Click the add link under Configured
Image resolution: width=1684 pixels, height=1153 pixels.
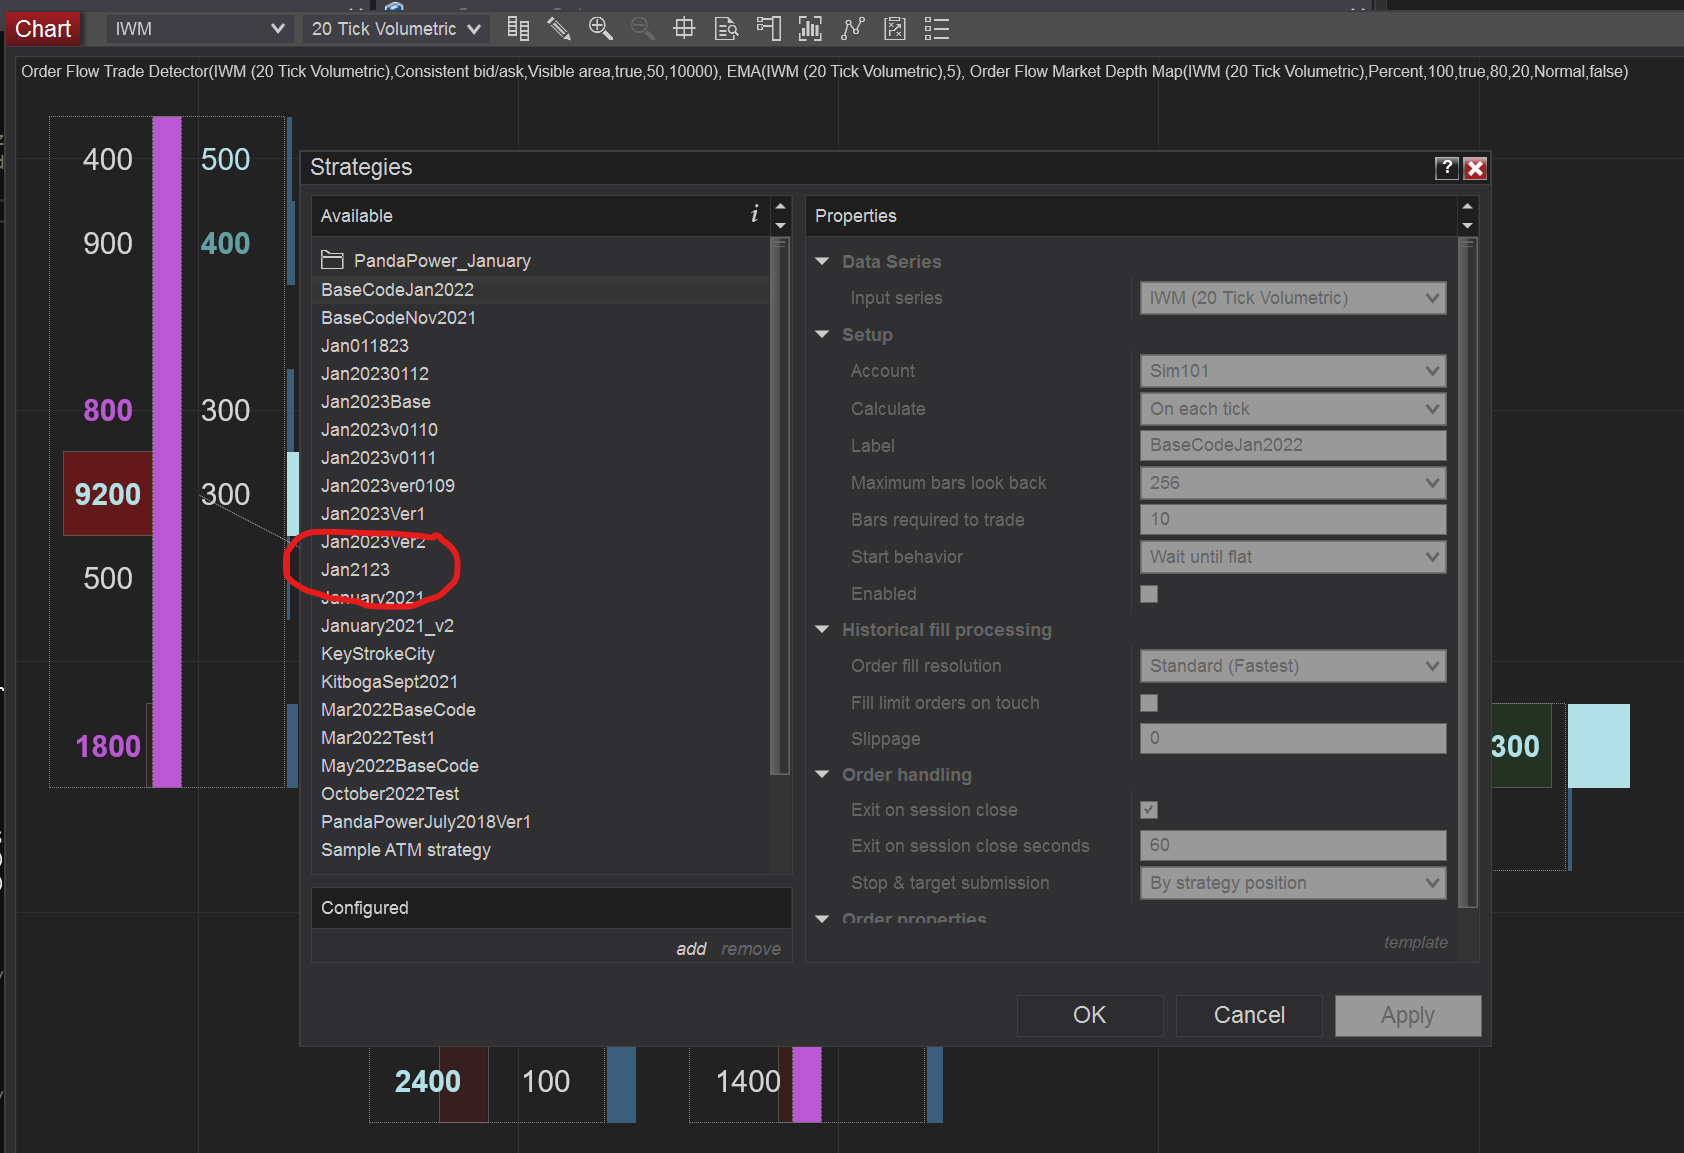pyautogui.click(x=691, y=949)
